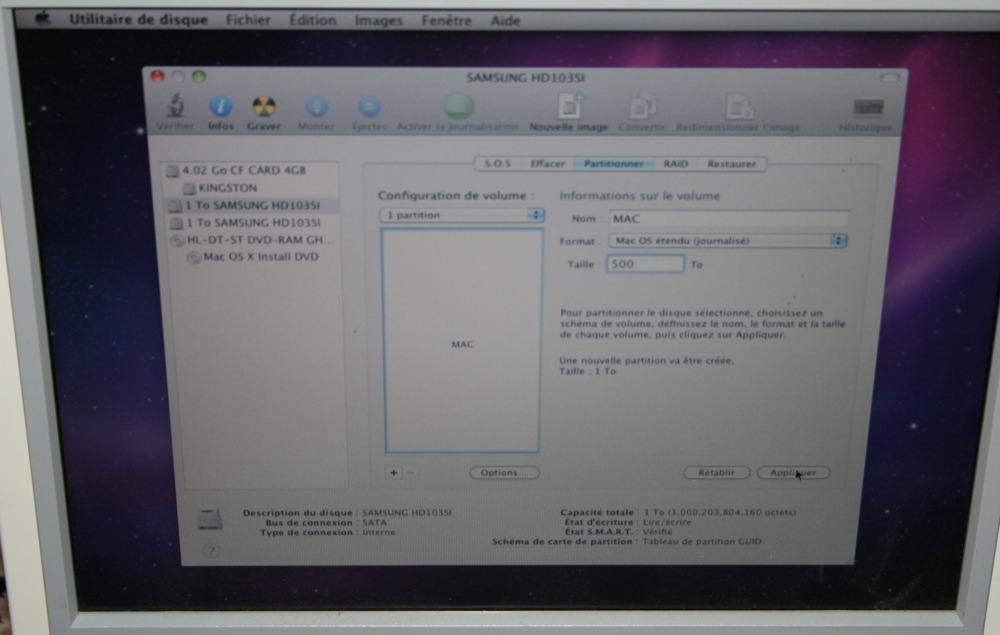Open the Fenêtre menu
1000x635 pixels.
point(446,21)
